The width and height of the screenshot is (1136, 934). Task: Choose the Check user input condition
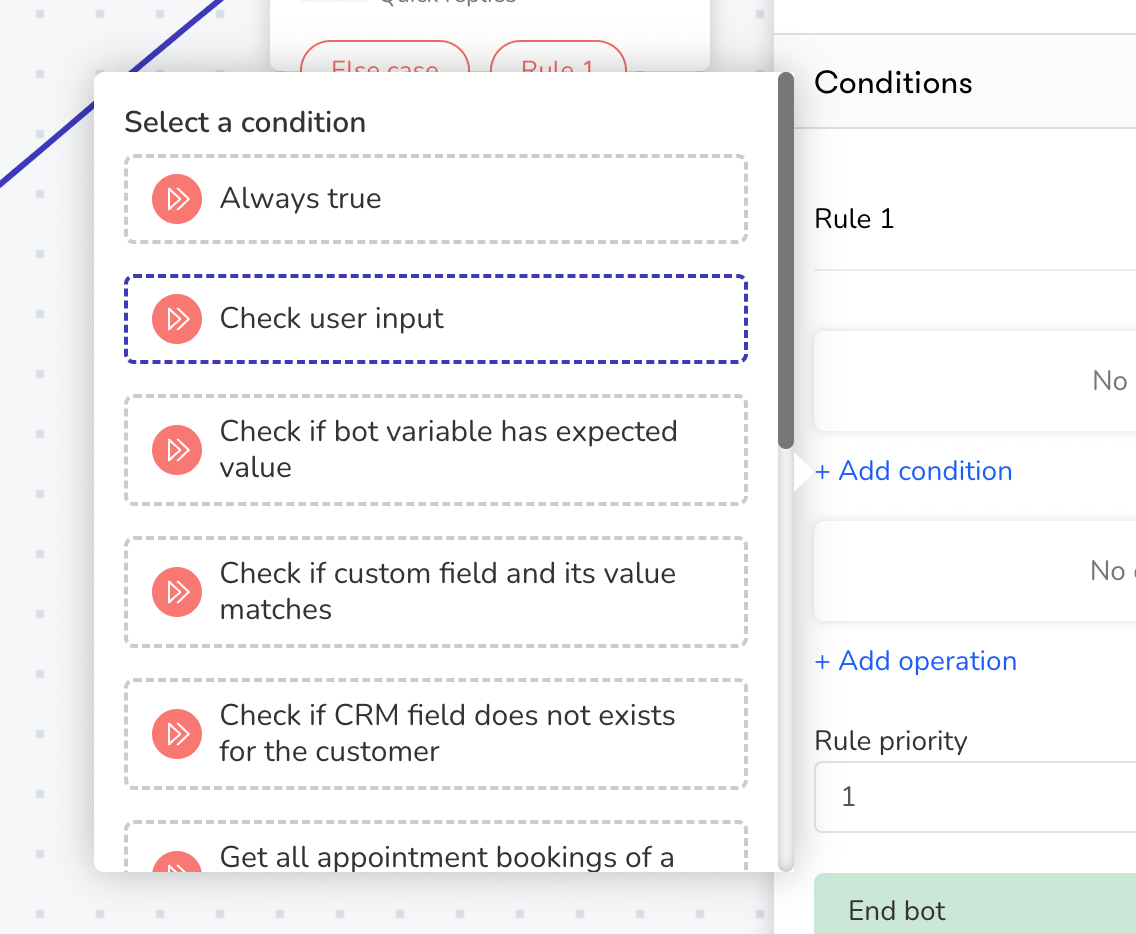click(436, 319)
